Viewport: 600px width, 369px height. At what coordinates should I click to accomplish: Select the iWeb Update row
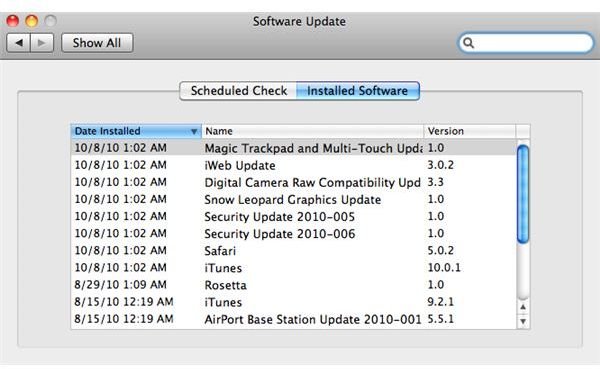pyautogui.click(x=293, y=165)
